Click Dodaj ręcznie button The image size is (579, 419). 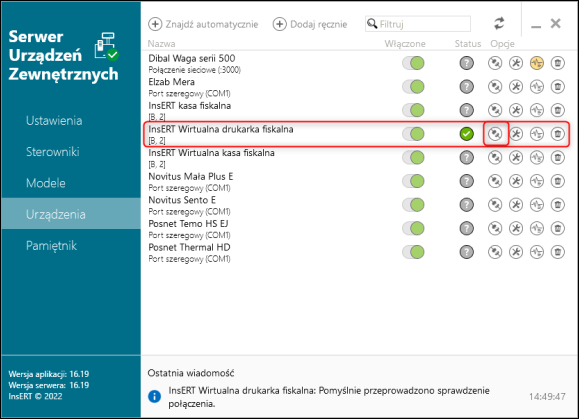pos(310,24)
